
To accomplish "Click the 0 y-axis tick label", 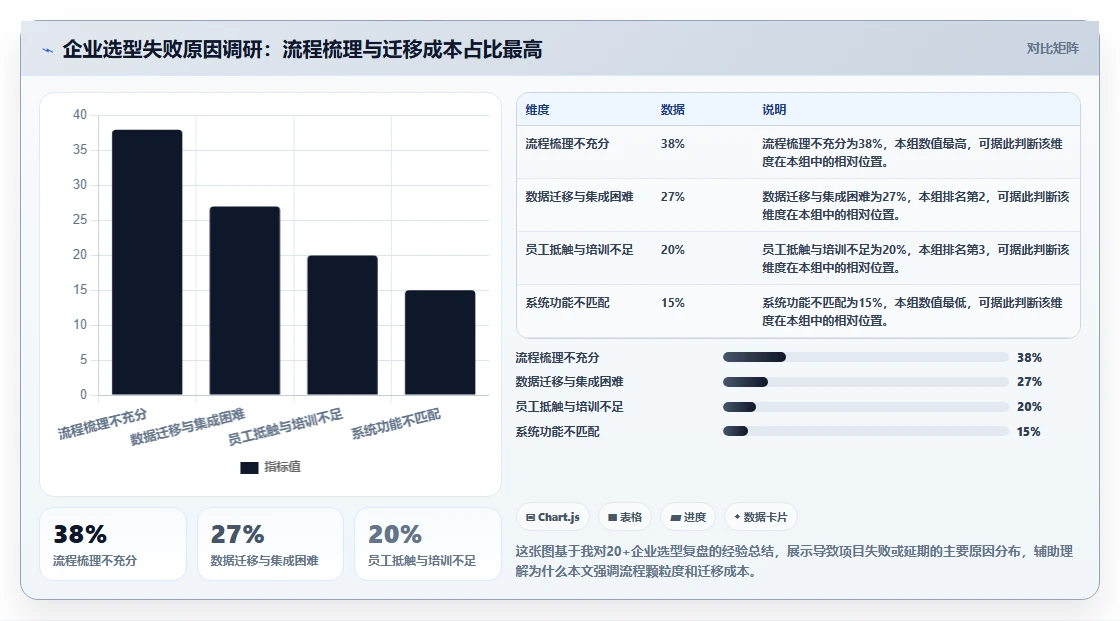I will [84, 394].
